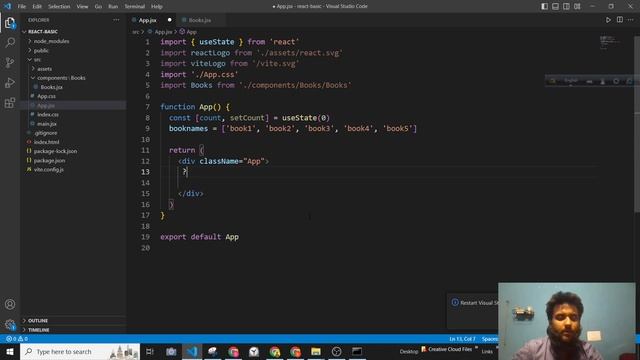Open the Edit menu
This screenshot has width=640, height=360.
coord(37,6)
